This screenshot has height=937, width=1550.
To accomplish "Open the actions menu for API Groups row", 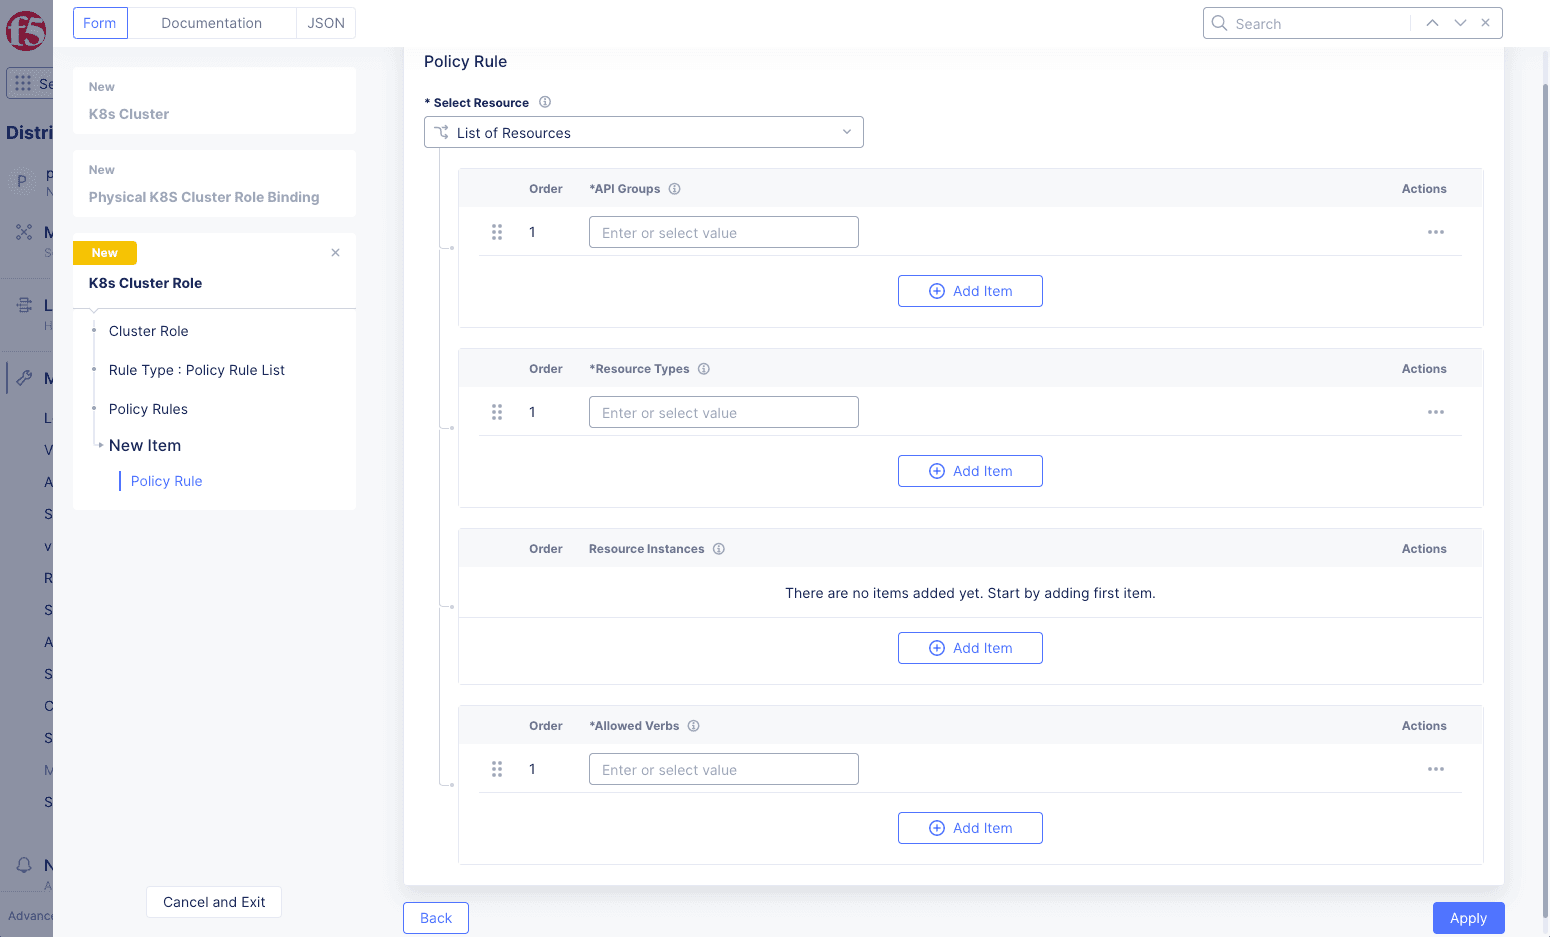I will [1435, 232].
